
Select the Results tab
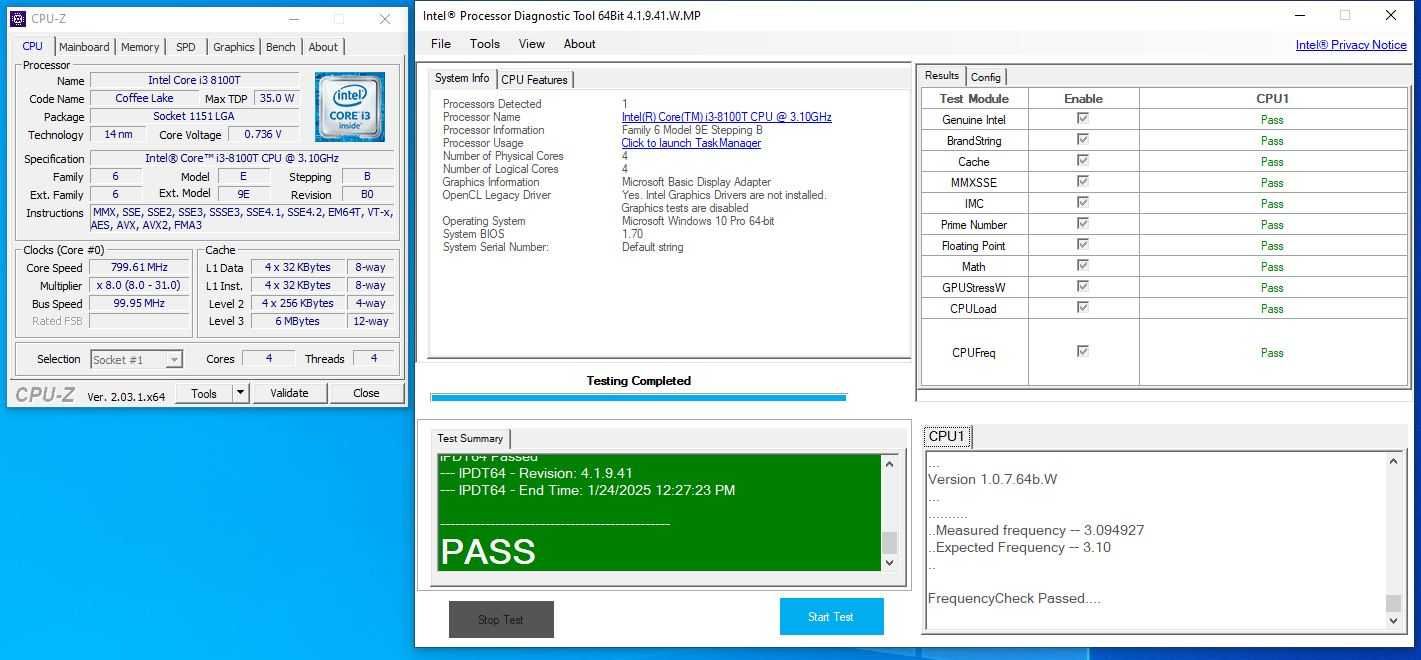941,76
